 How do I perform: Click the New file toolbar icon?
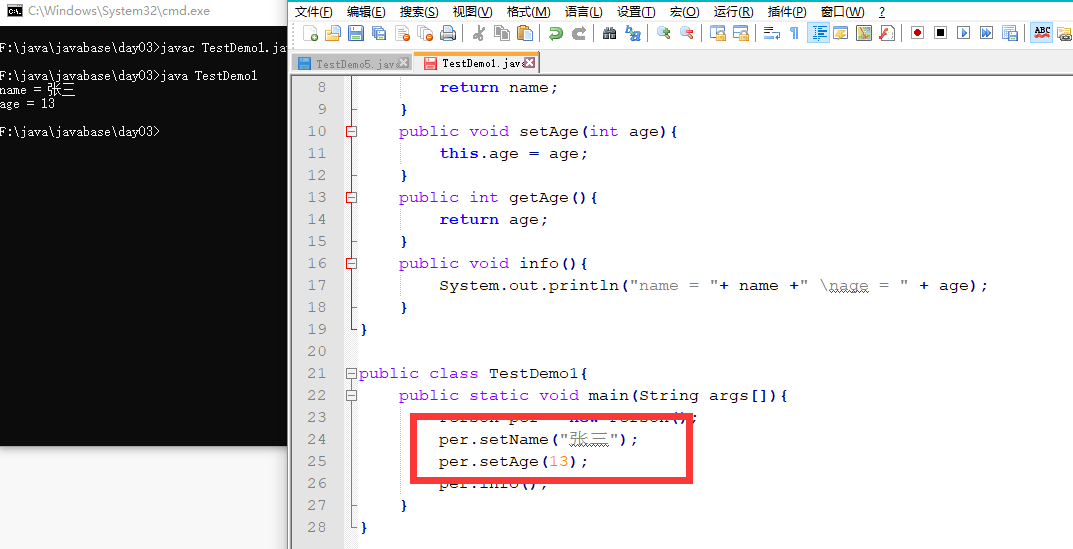click(310, 33)
